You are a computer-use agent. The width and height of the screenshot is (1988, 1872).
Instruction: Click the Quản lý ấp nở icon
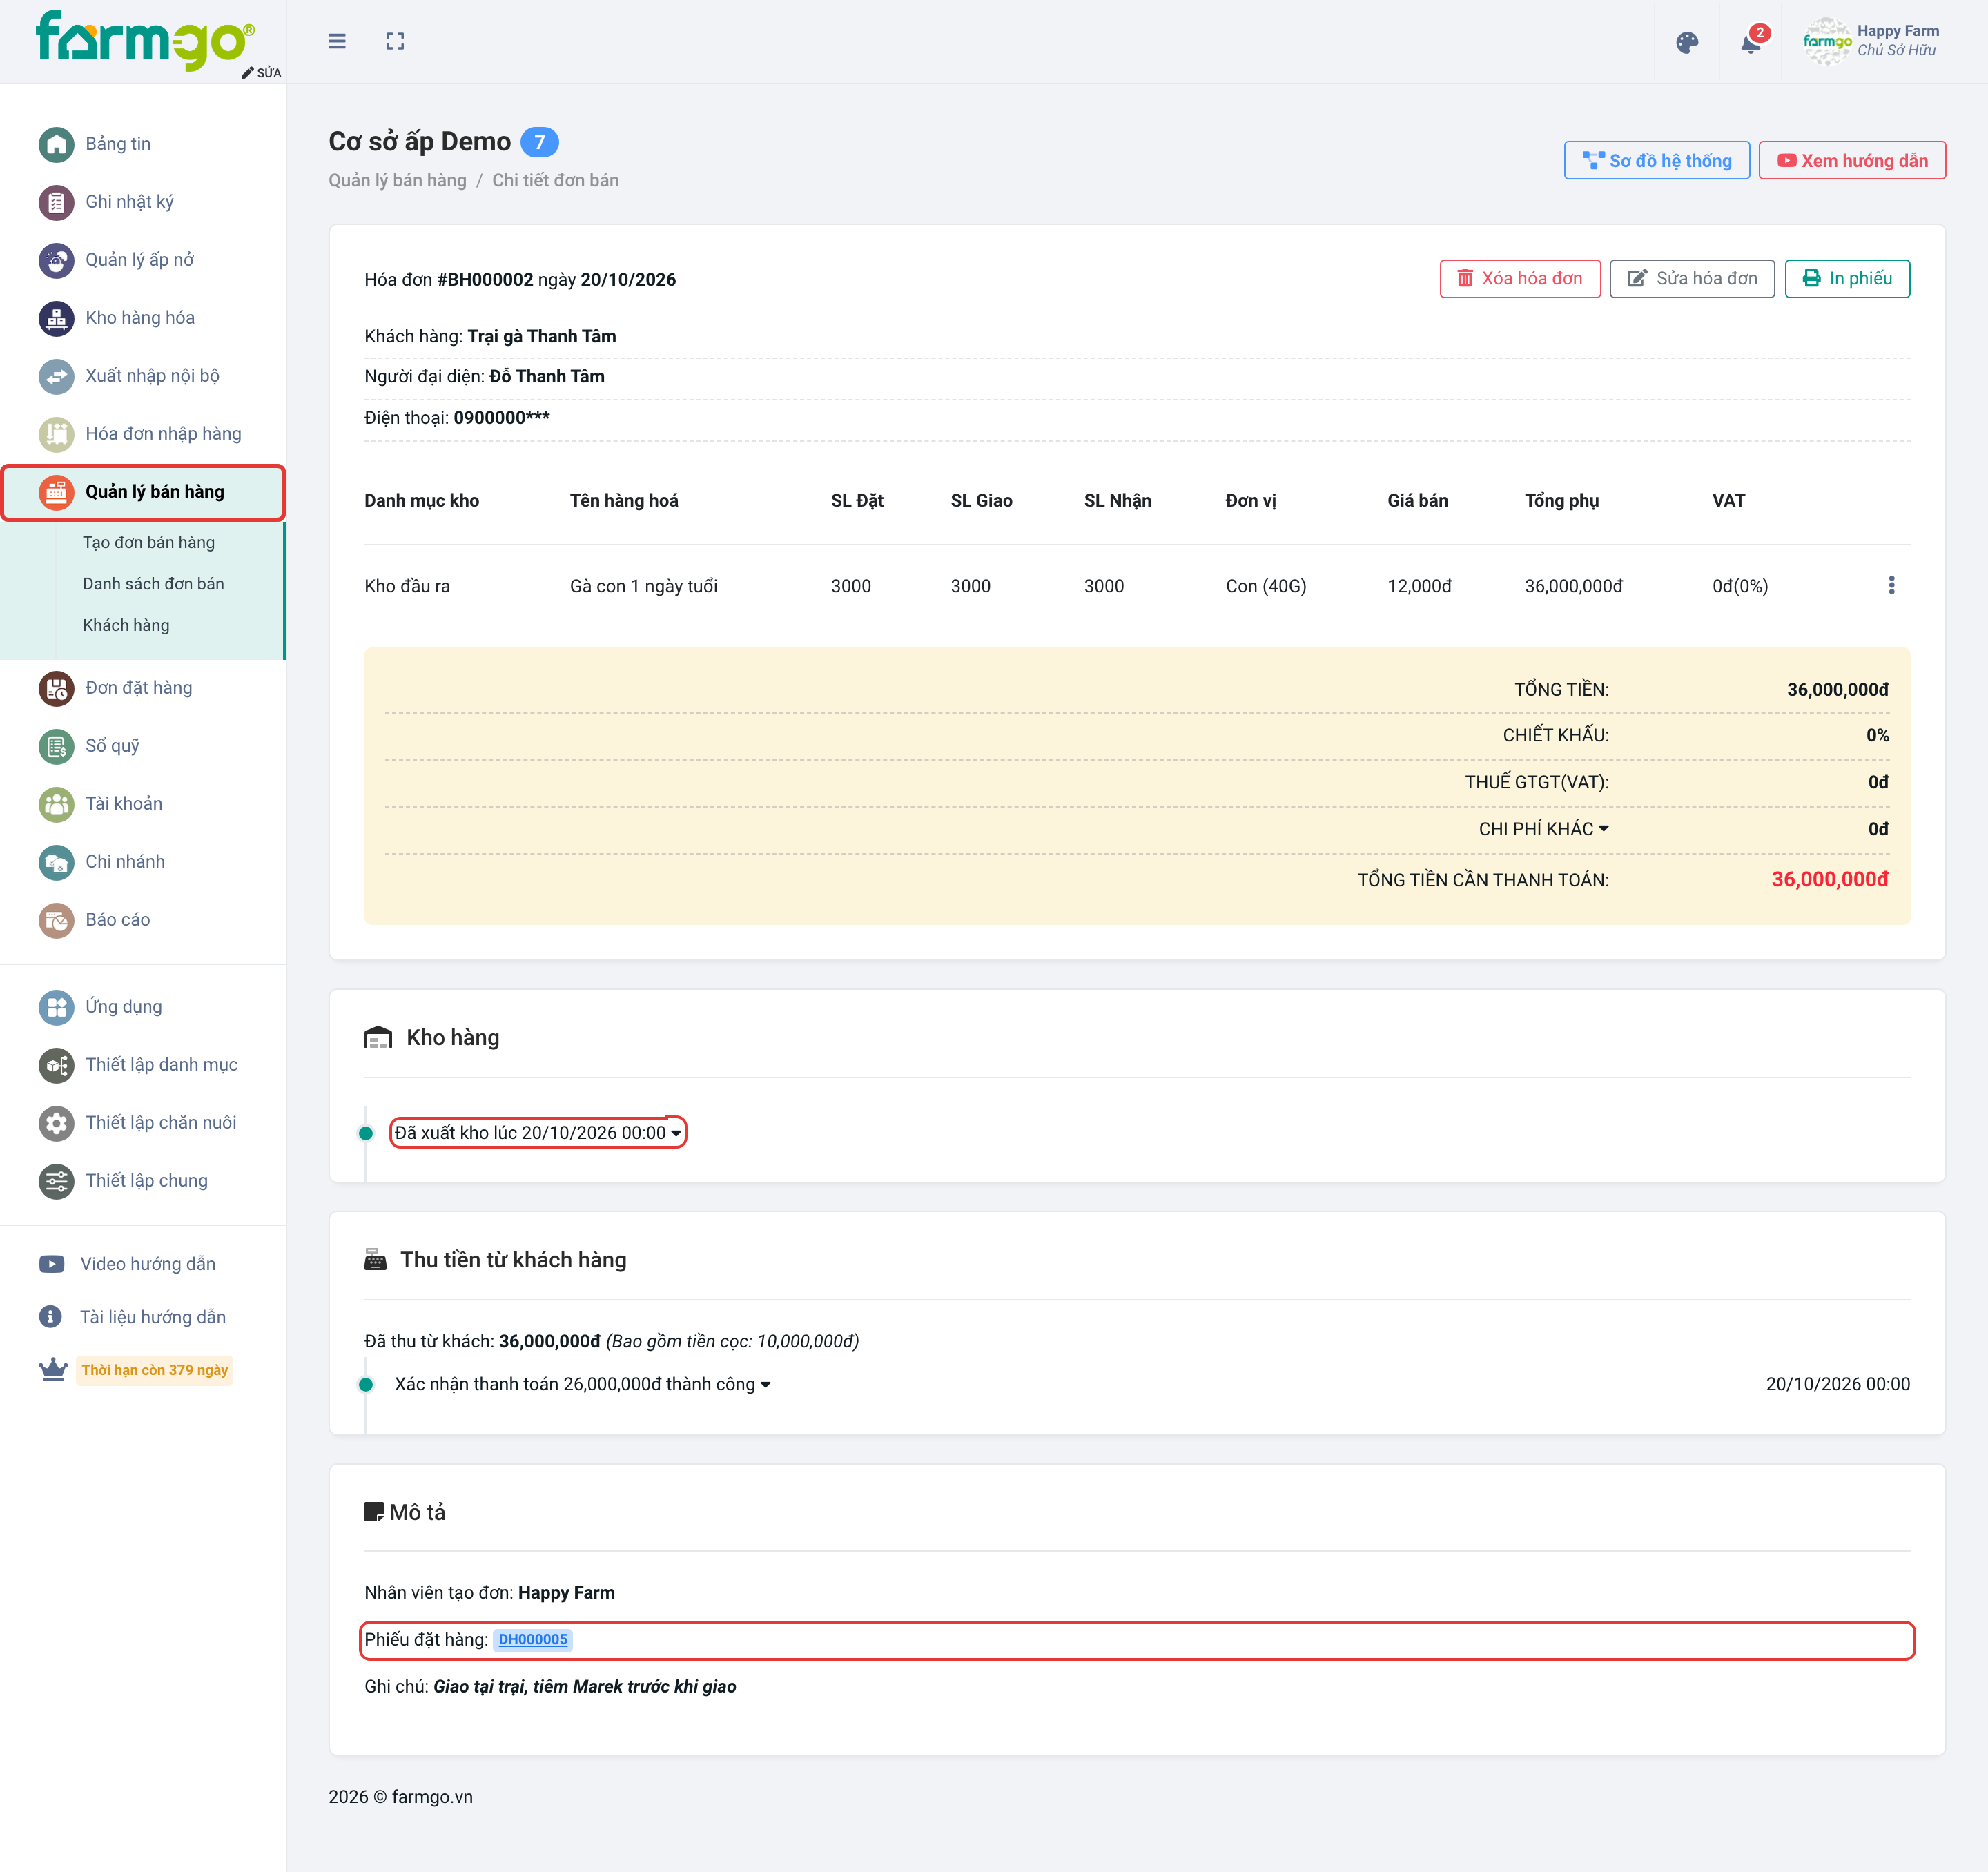tap(56, 260)
